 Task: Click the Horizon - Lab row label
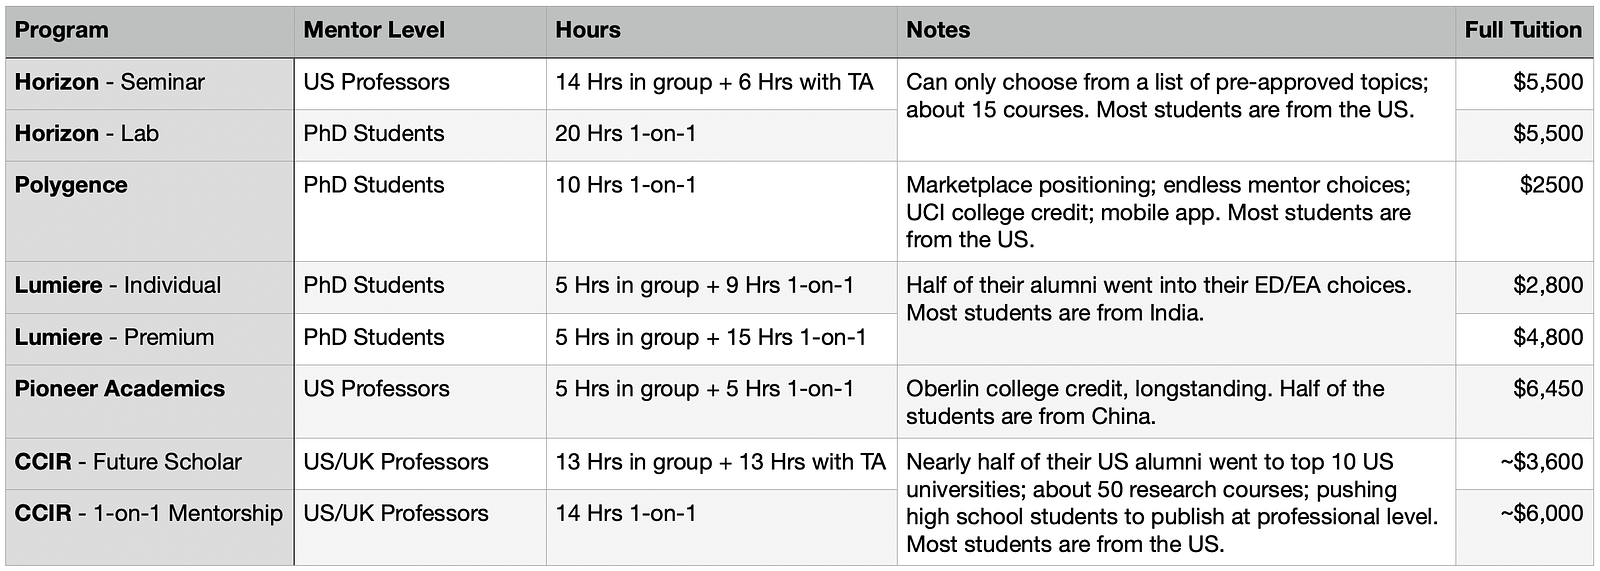click(x=149, y=135)
